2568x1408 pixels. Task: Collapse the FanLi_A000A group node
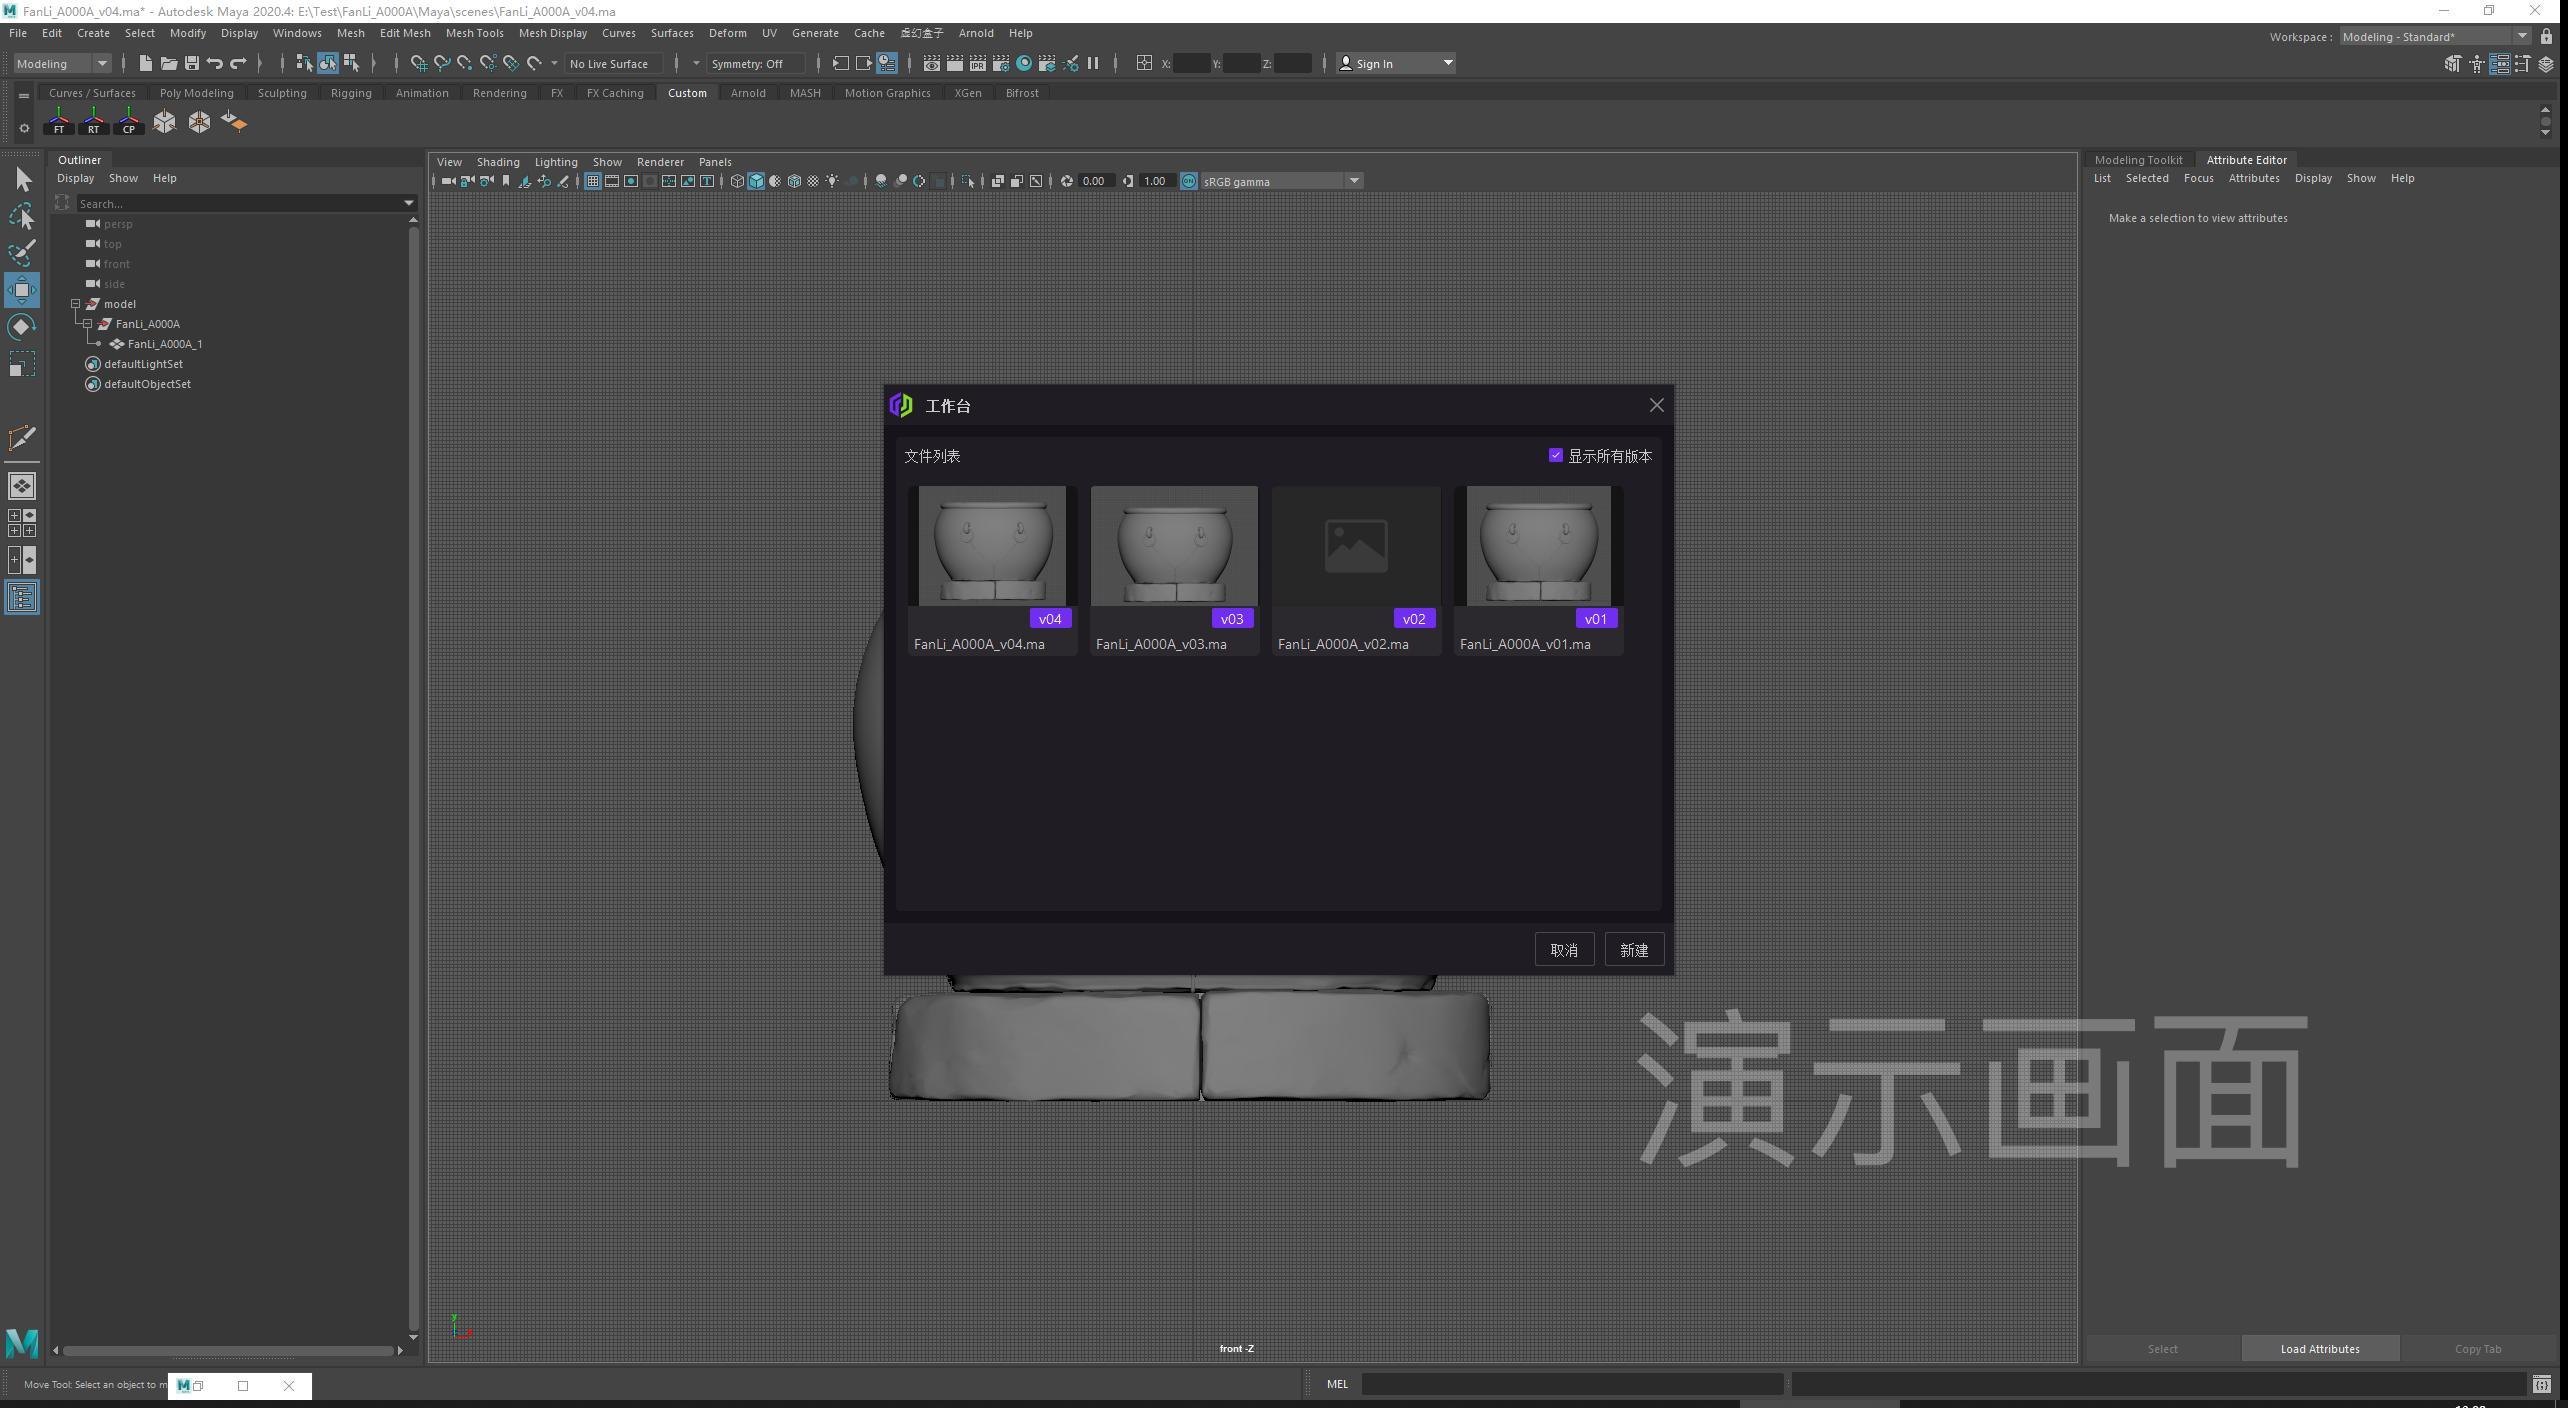tap(88, 324)
